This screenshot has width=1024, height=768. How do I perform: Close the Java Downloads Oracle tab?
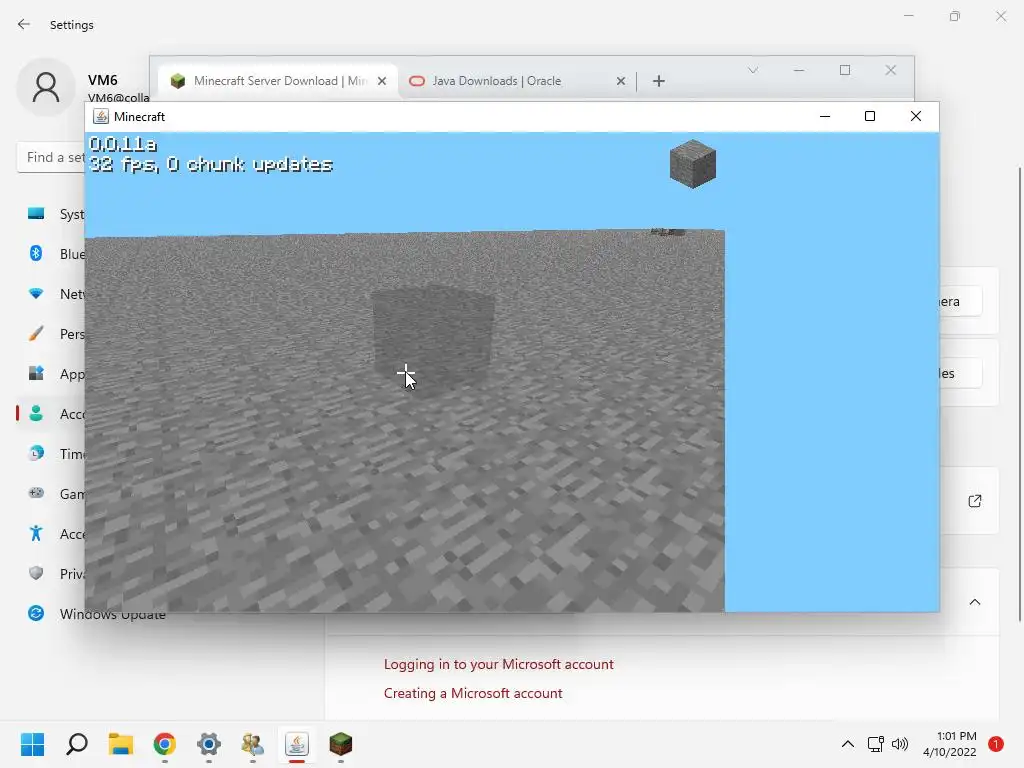coord(620,81)
